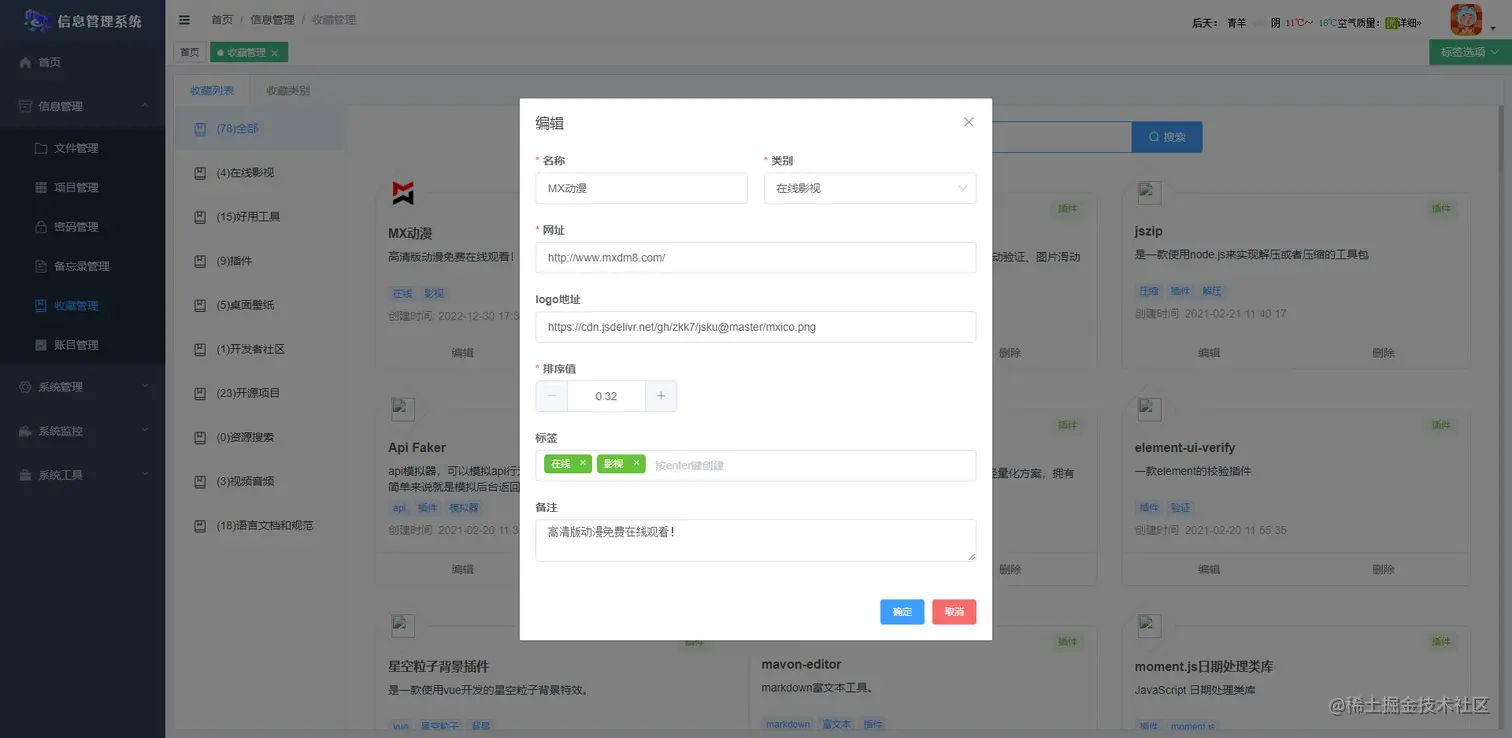Click the 系统监控 icon

pyautogui.click(x=26, y=431)
